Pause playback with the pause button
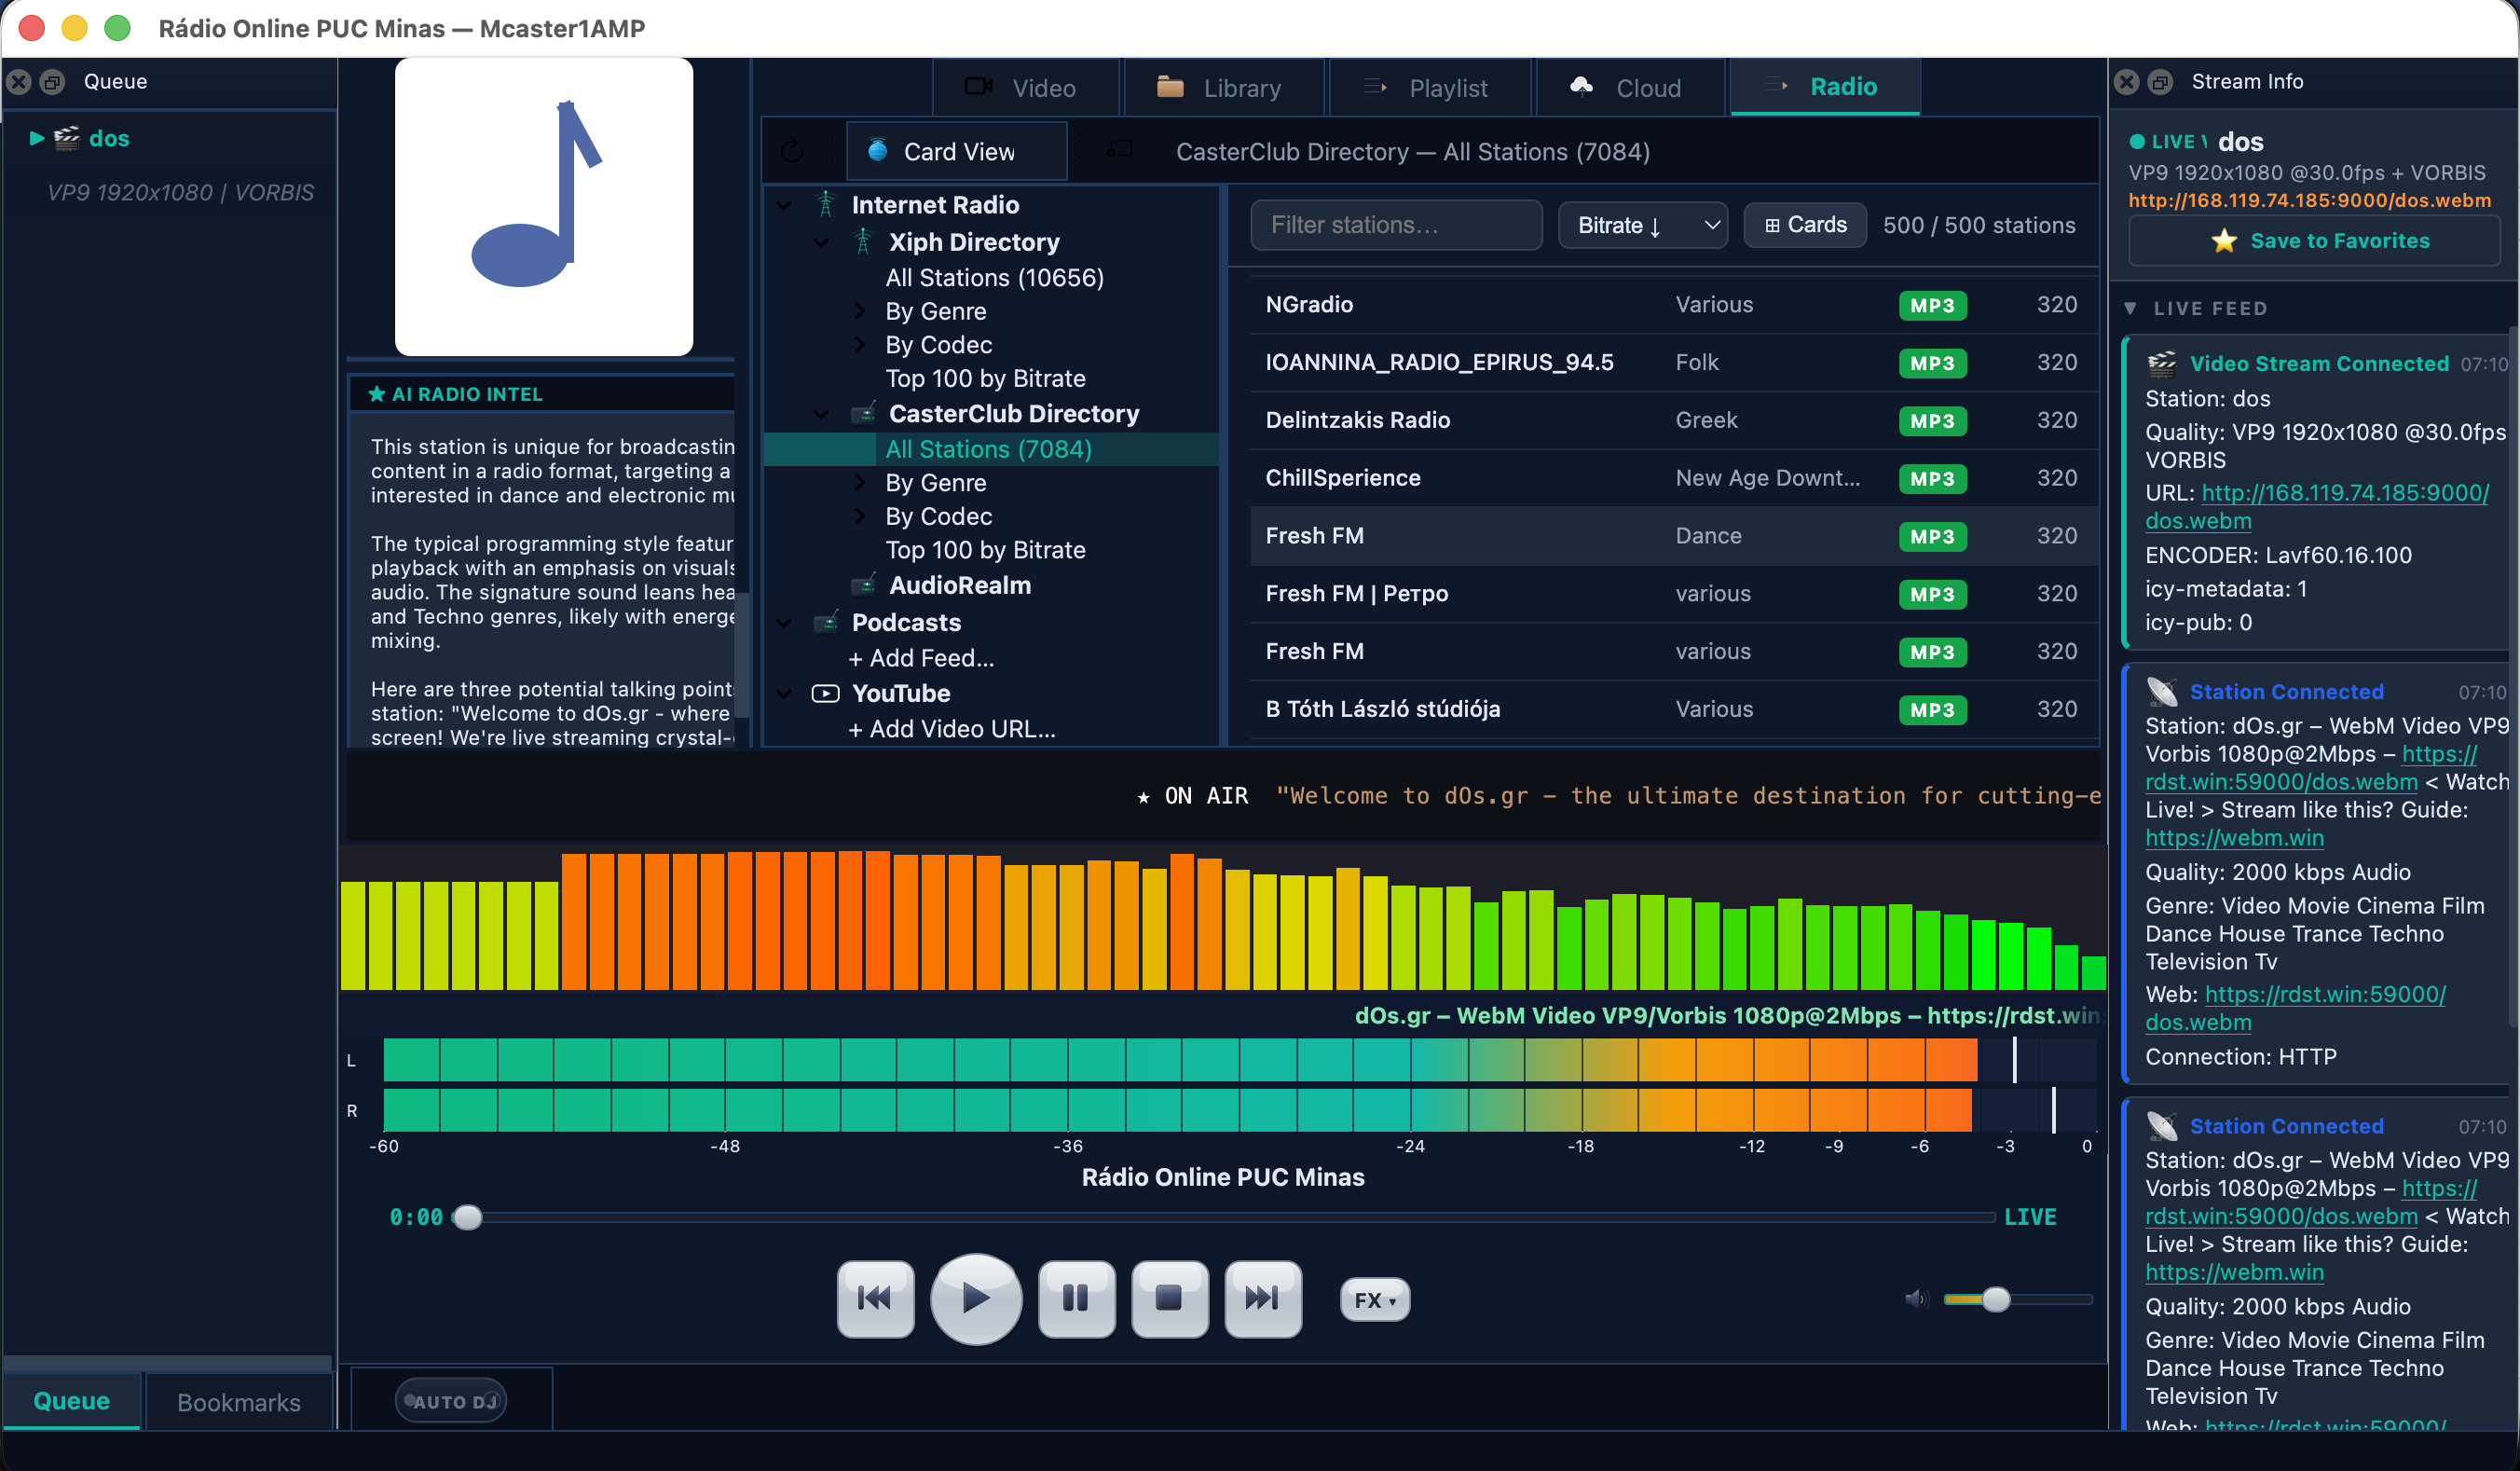Image resolution: width=2520 pixels, height=1471 pixels. pos(1076,1298)
